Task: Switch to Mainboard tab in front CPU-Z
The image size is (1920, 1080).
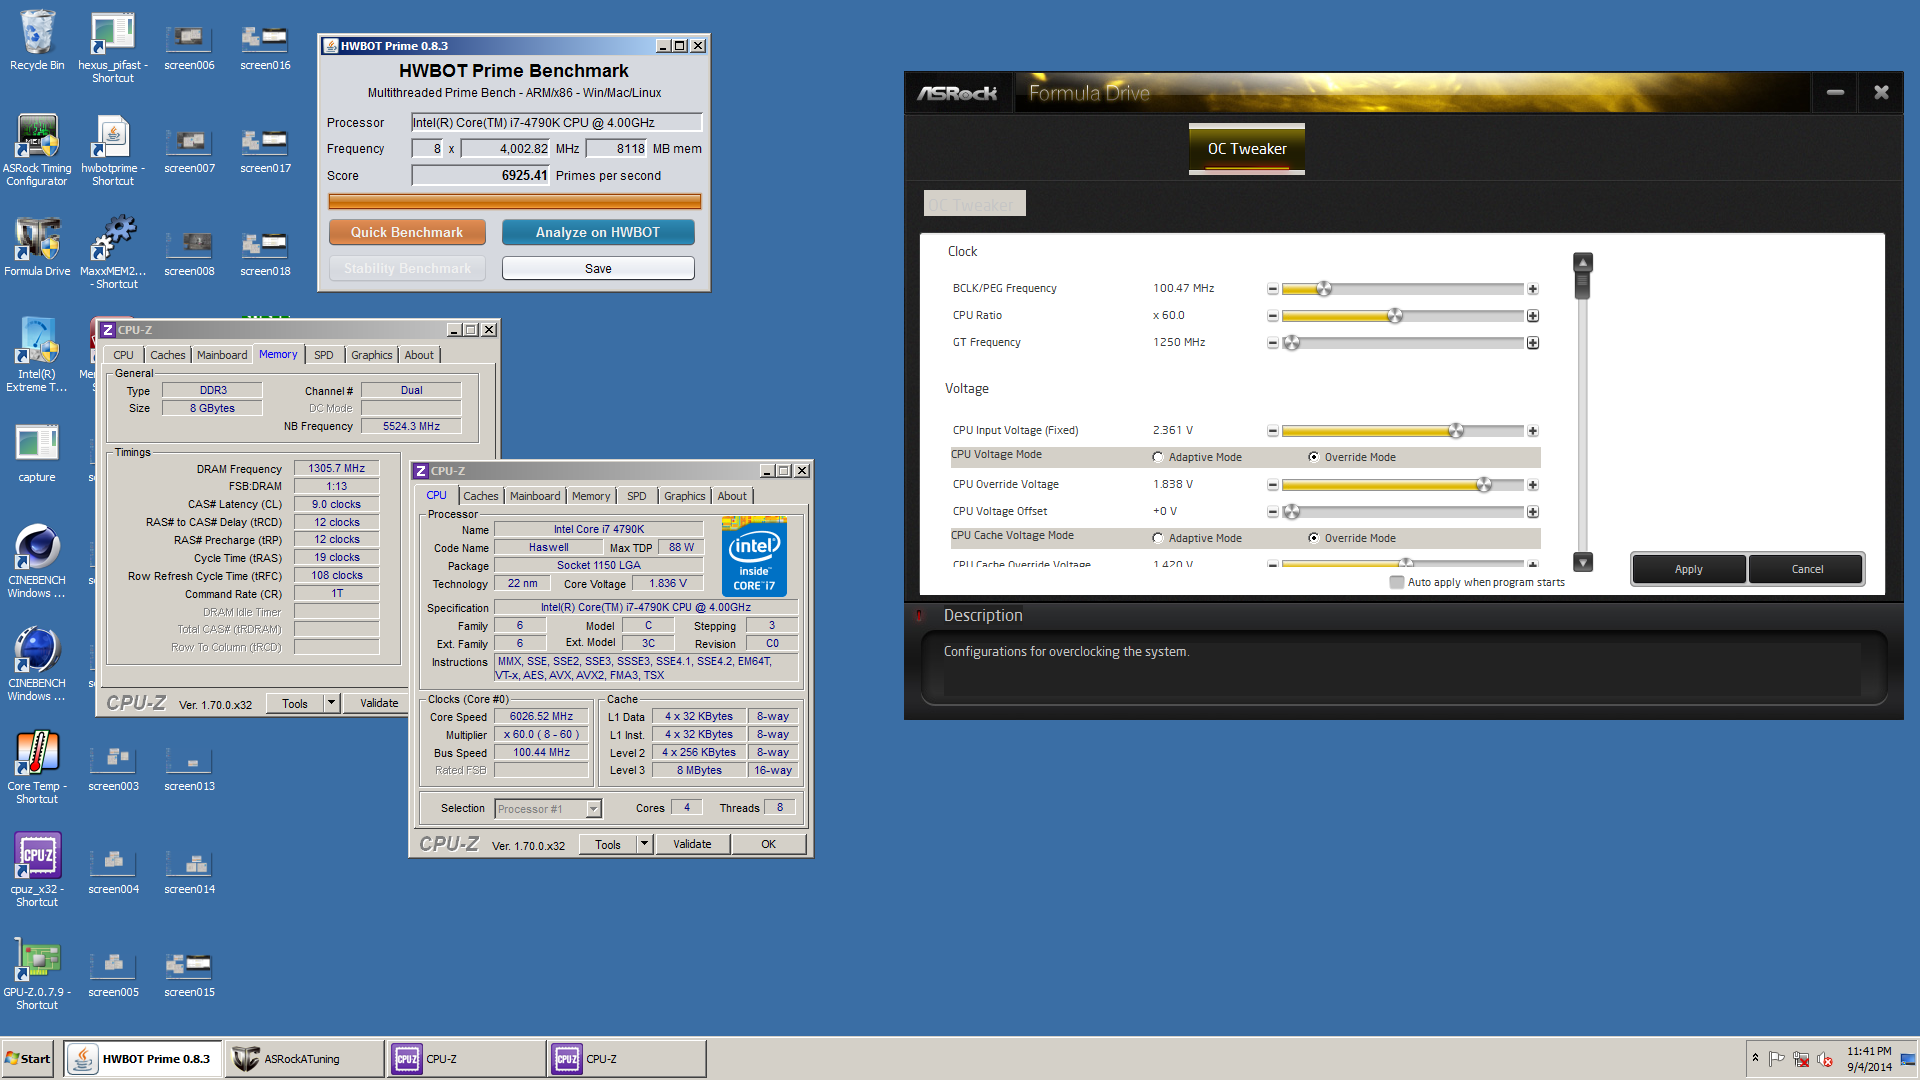Action: pyautogui.click(x=535, y=496)
